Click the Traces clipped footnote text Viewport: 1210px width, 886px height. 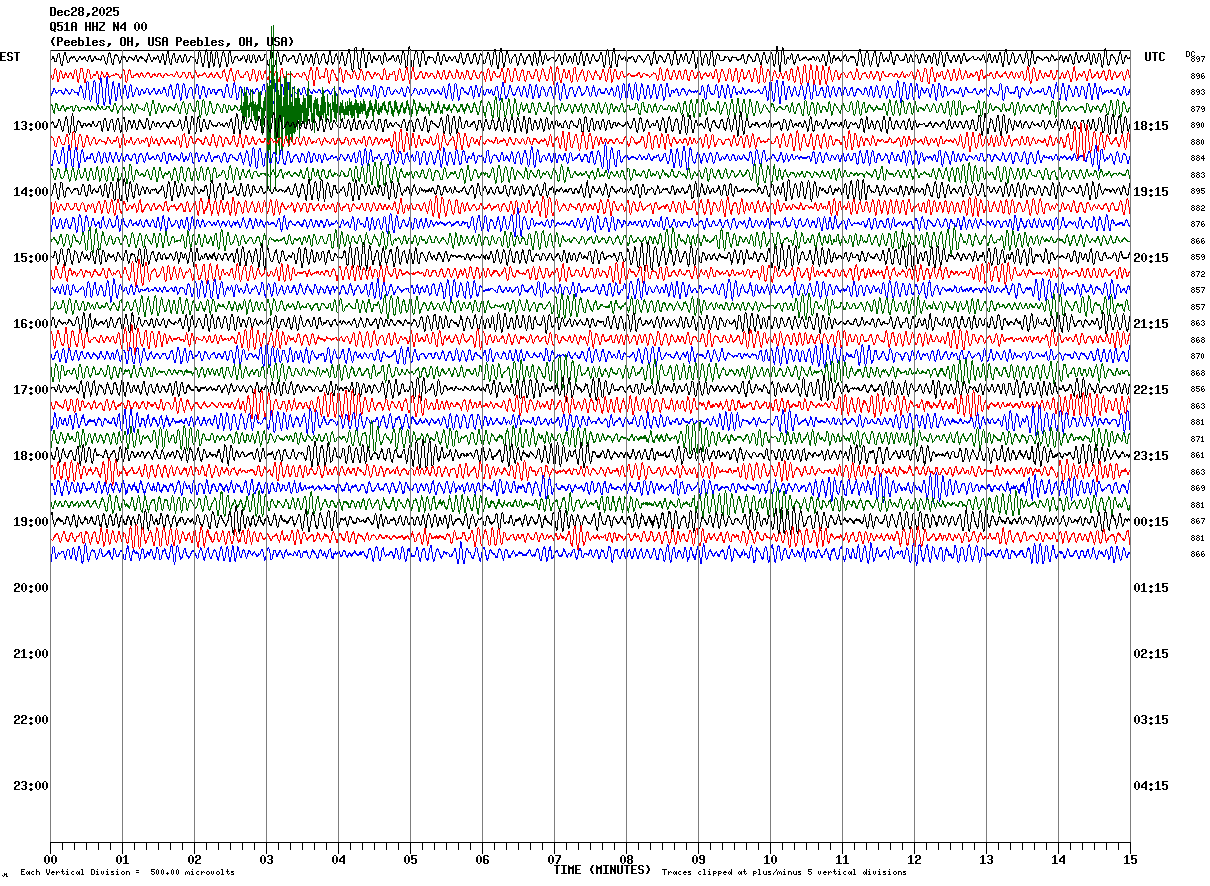click(x=784, y=873)
